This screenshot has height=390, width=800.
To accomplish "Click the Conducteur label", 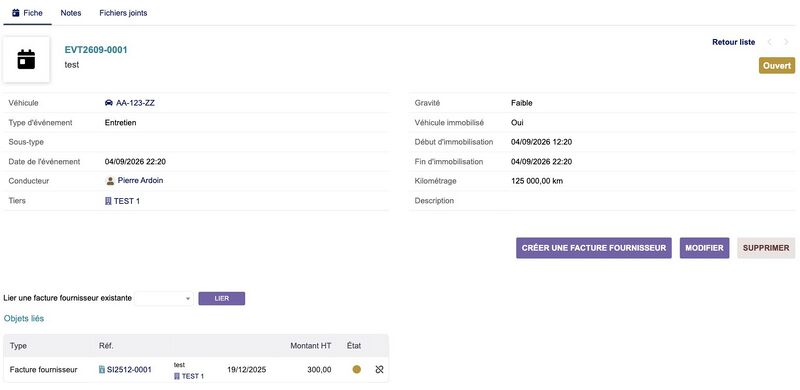I will pyautogui.click(x=29, y=181).
